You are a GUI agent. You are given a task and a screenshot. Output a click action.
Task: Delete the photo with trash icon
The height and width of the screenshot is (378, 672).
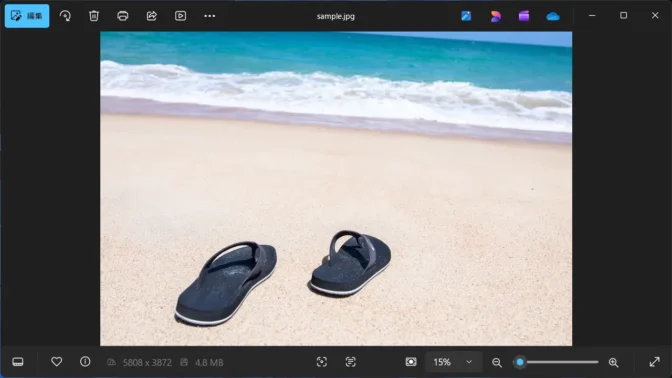pos(94,16)
